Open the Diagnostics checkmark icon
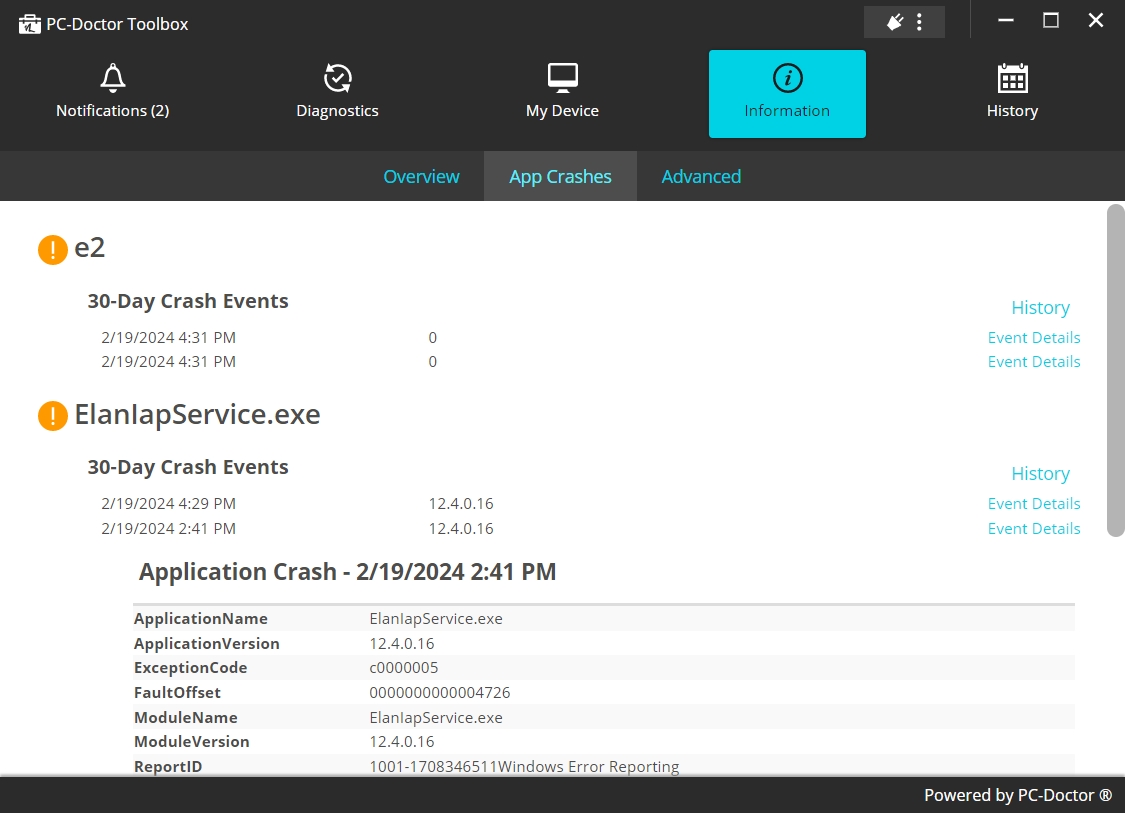Image resolution: width=1125 pixels, height=813 pixels. (337, 78)
